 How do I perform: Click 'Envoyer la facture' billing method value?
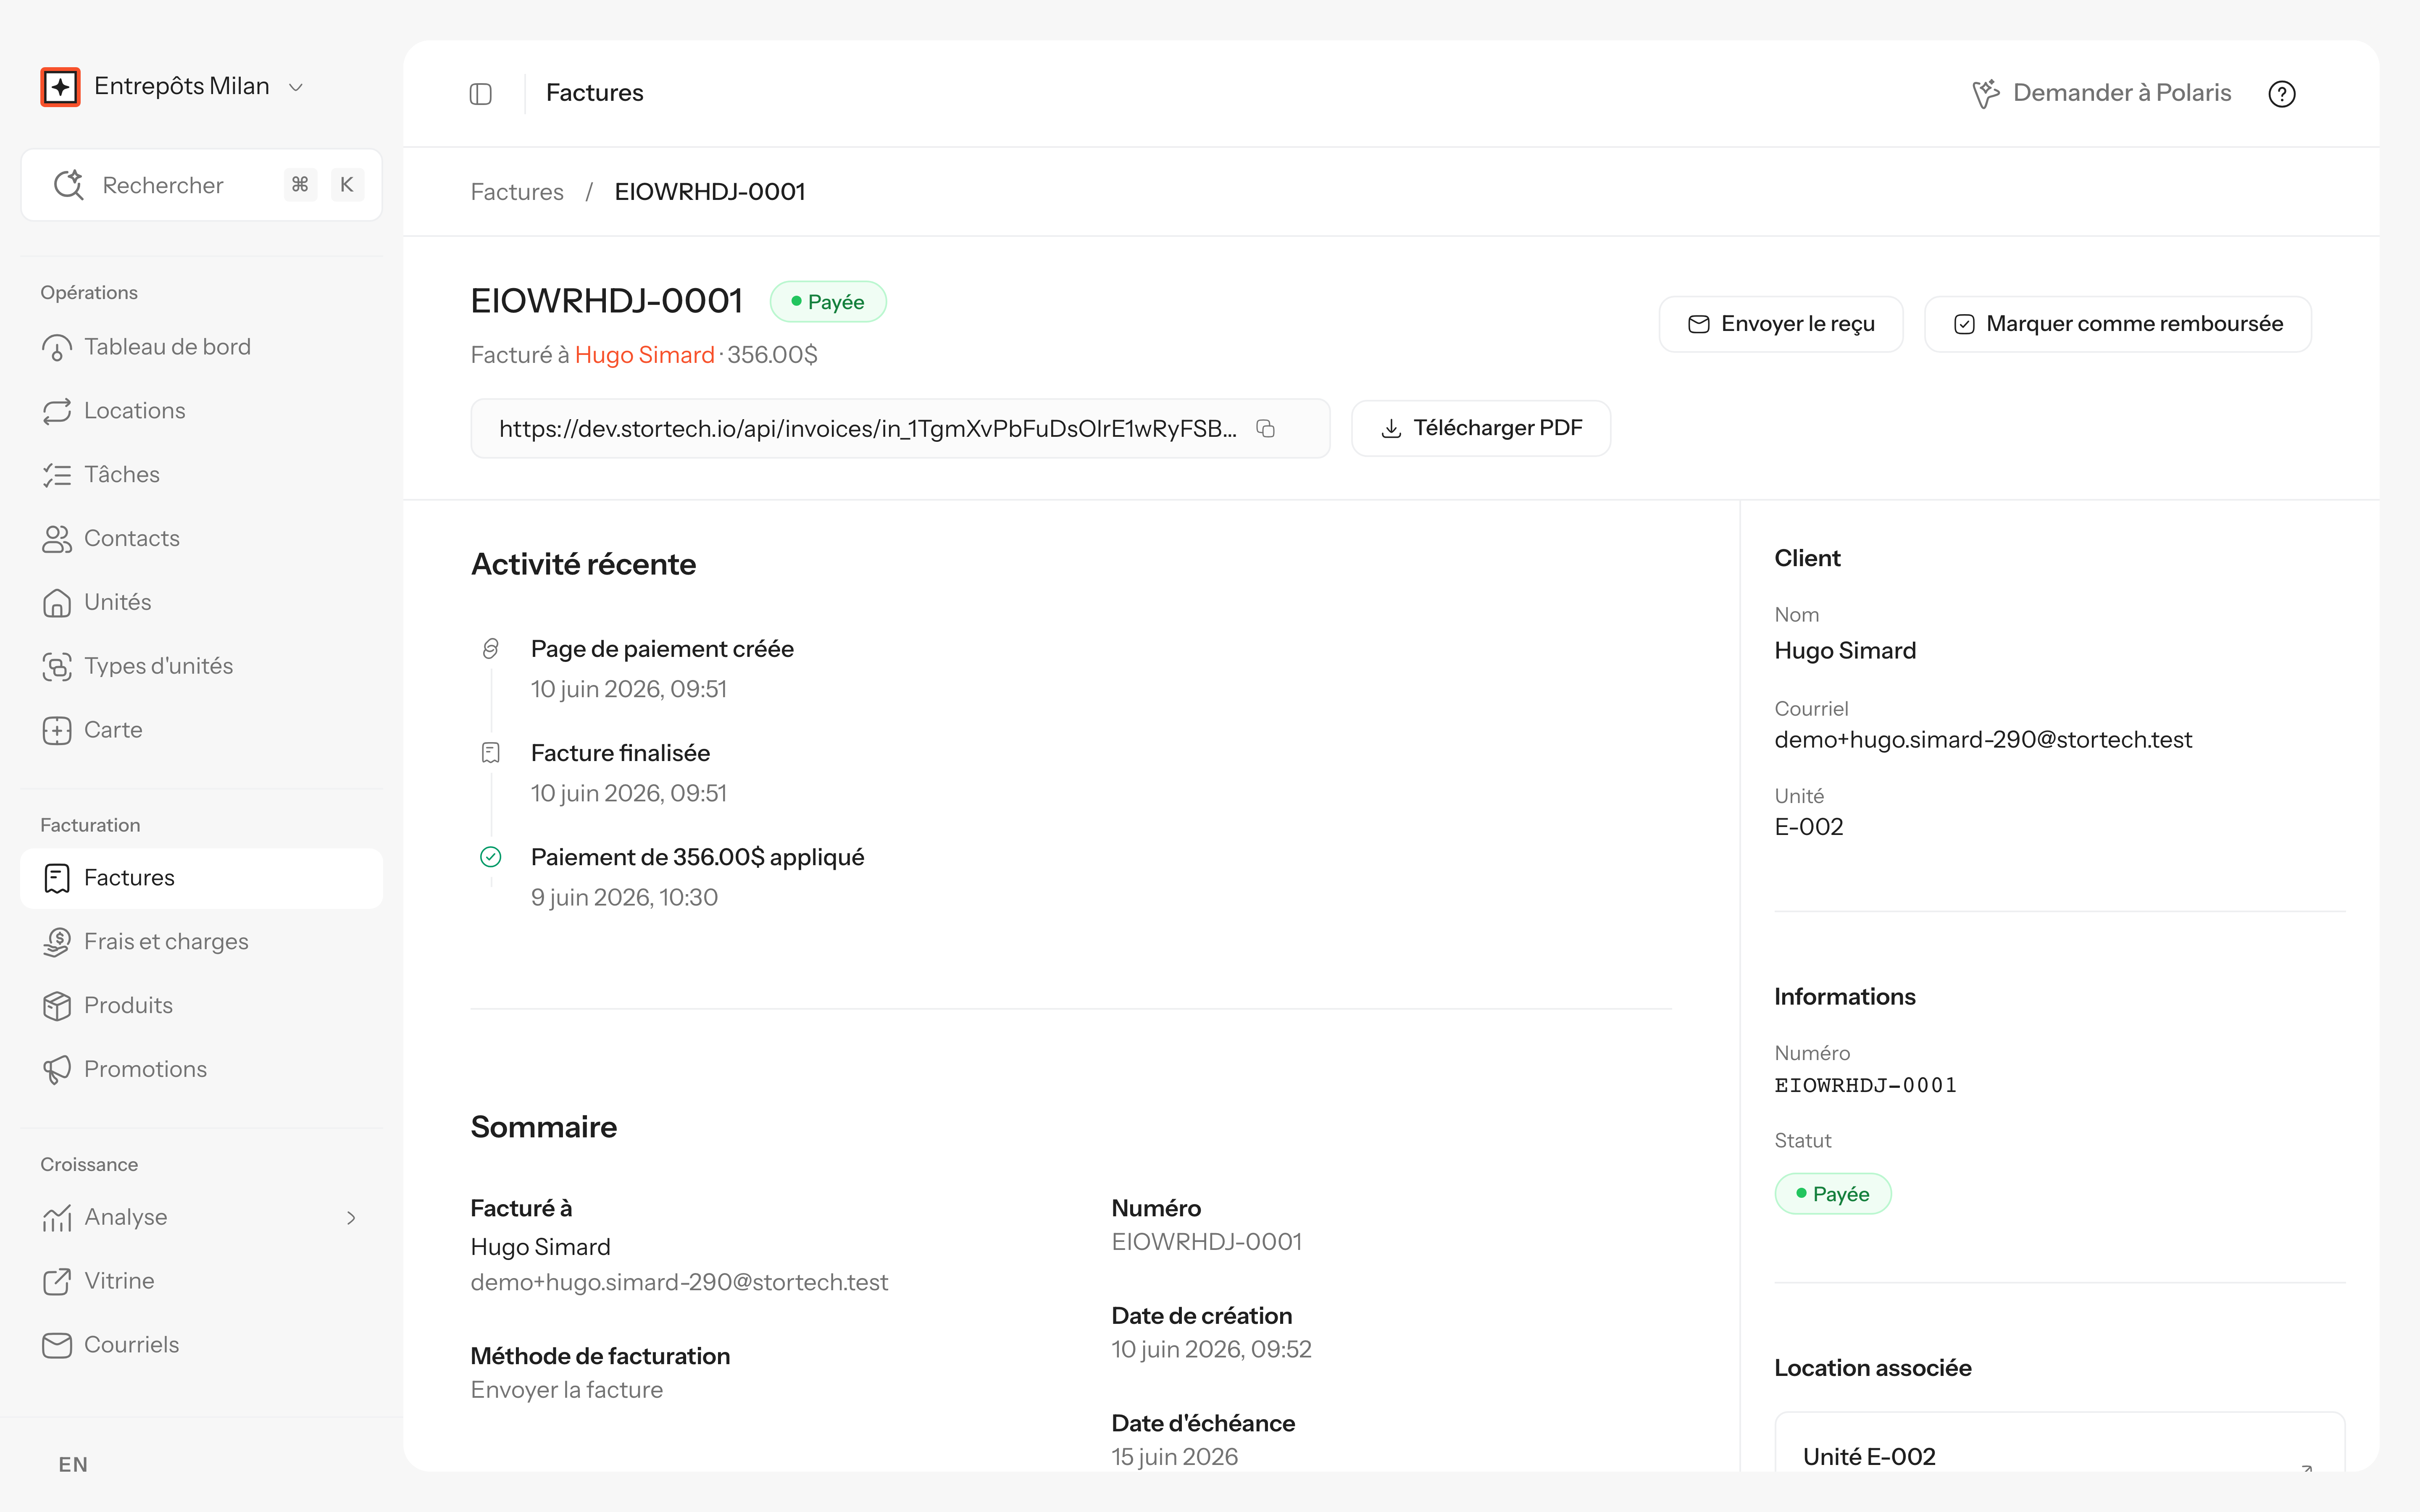click(x=567, y=1390)
